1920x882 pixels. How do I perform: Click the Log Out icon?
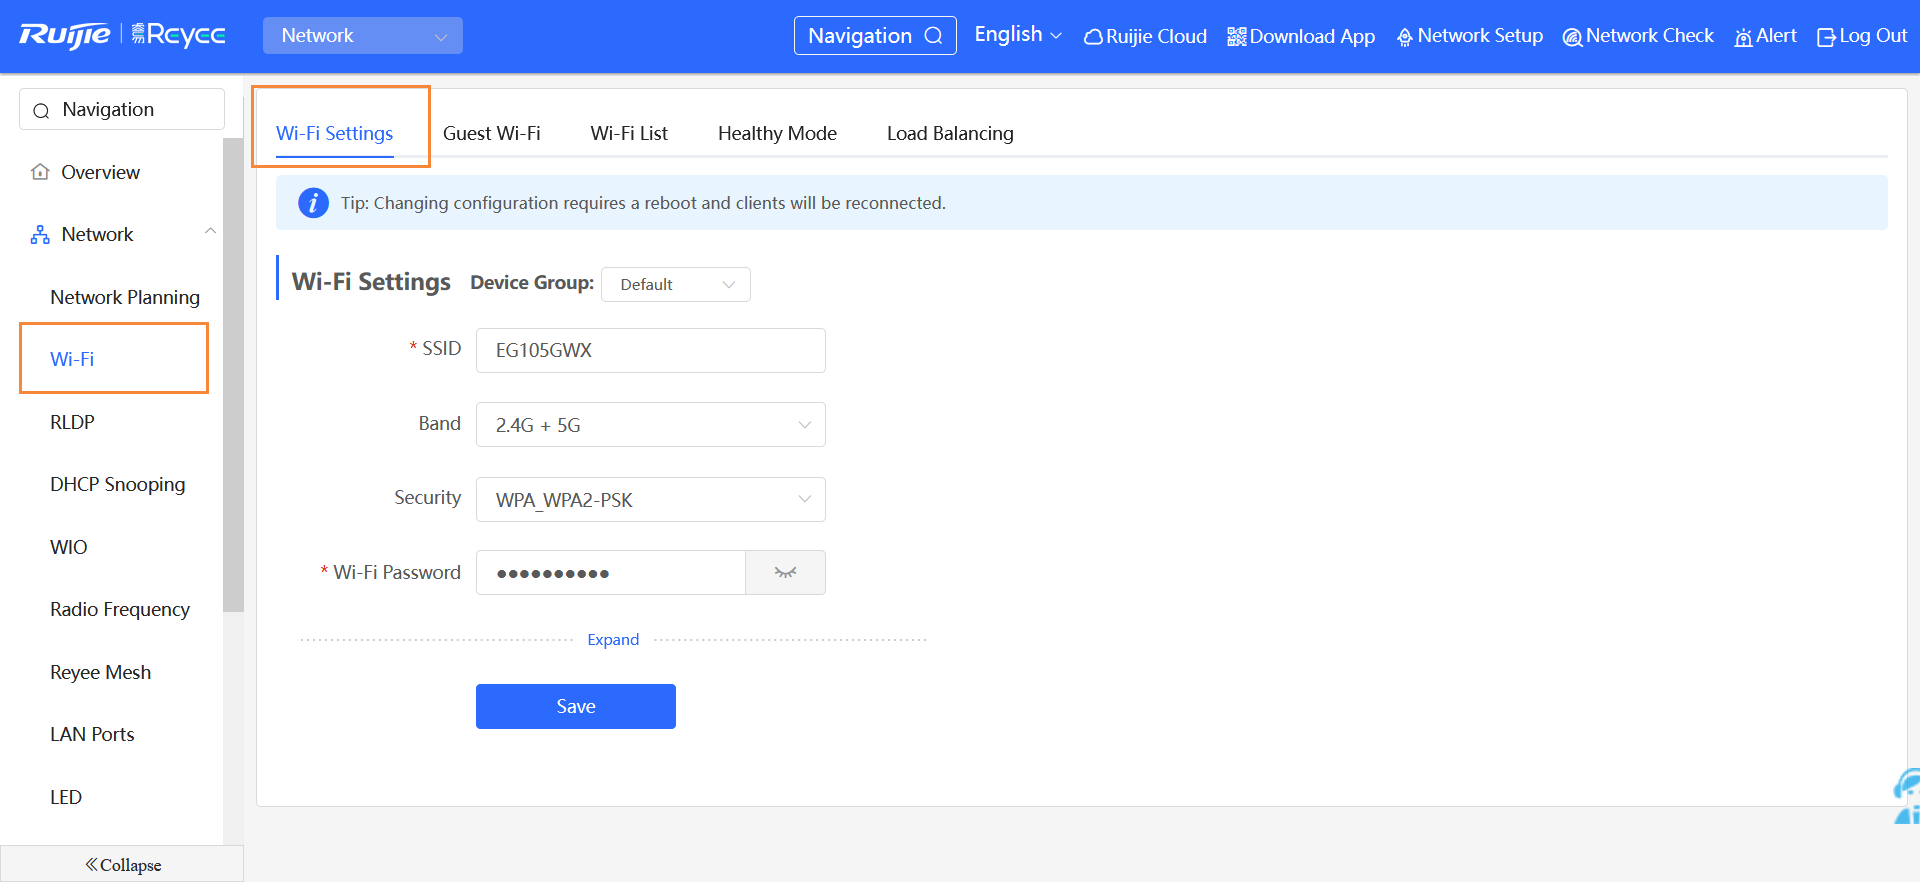(x=1826, y=37)
